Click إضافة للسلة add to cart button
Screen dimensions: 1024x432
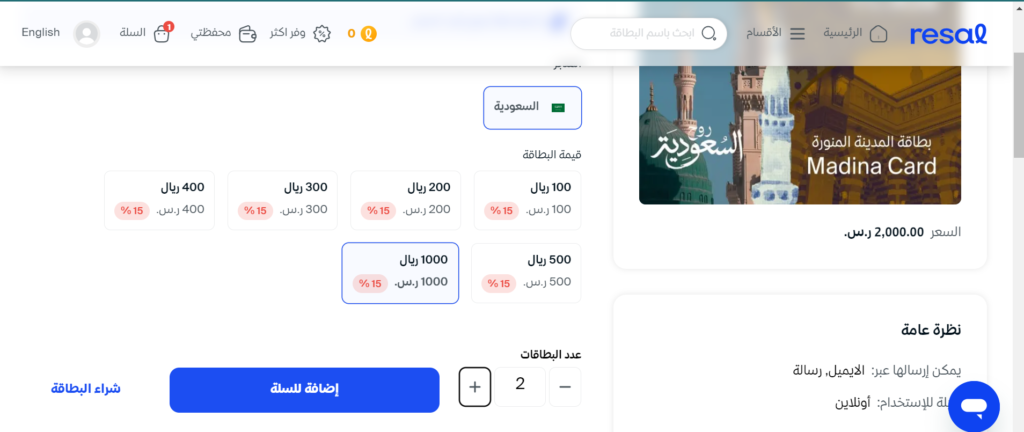(304, 390)
